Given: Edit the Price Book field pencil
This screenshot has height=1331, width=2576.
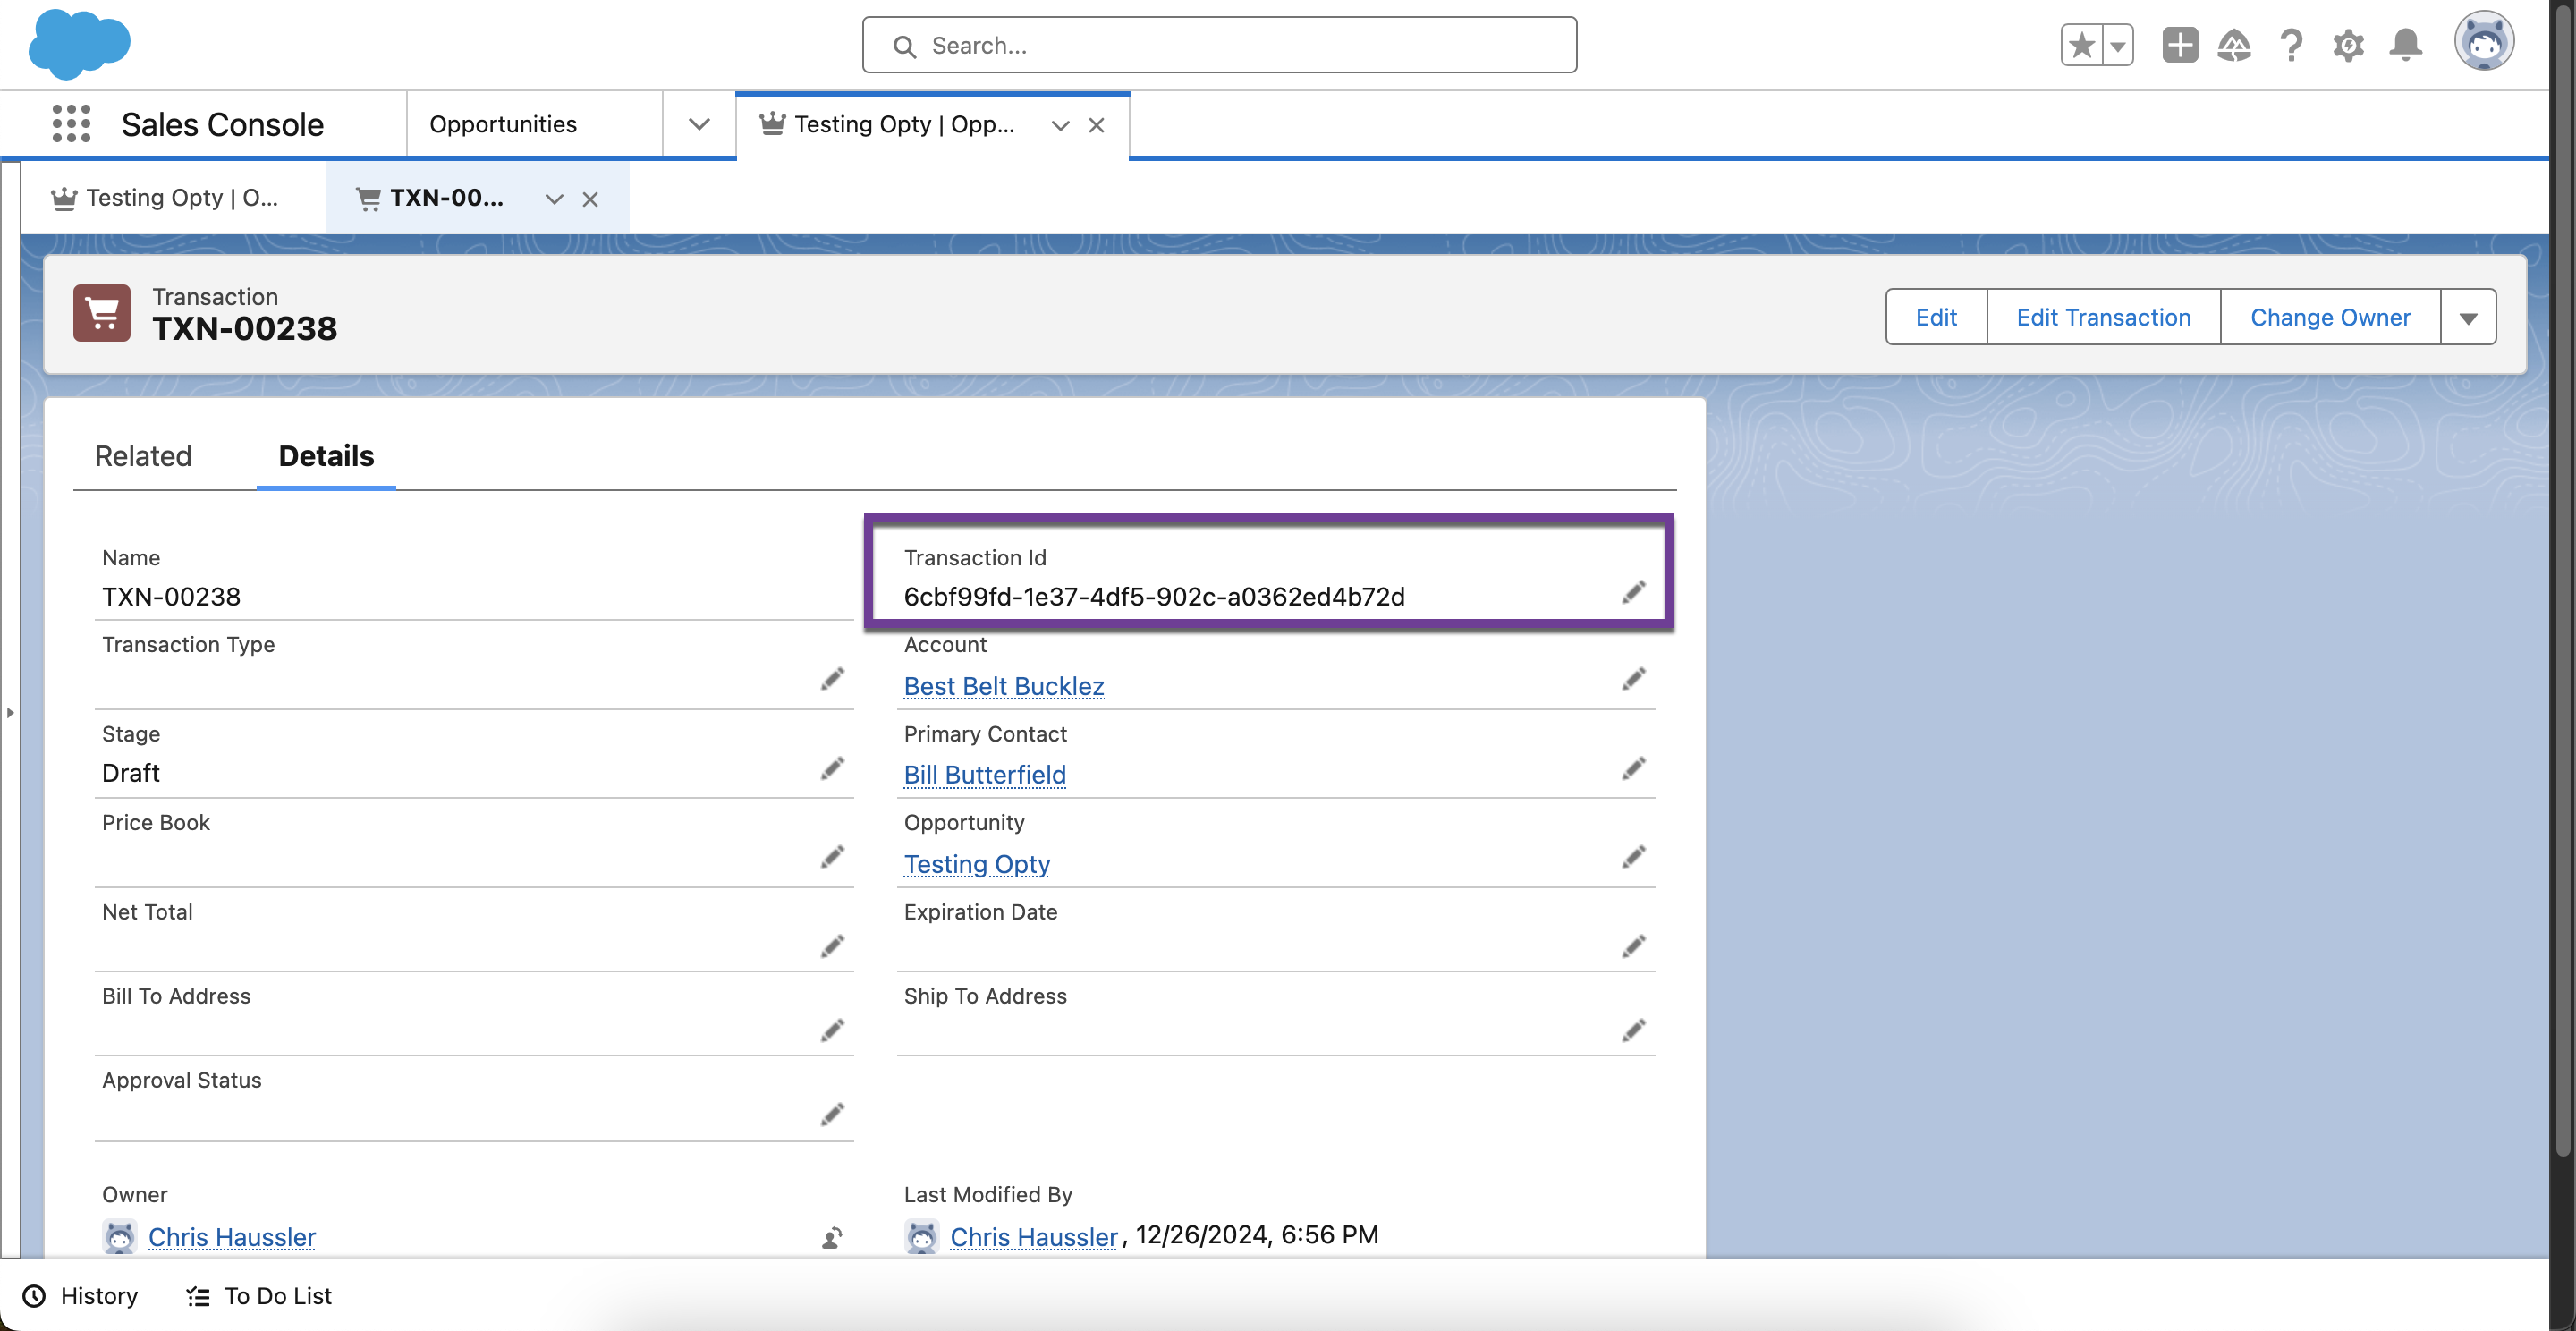Looking at the screenshot, I should [x=832, y=857].
